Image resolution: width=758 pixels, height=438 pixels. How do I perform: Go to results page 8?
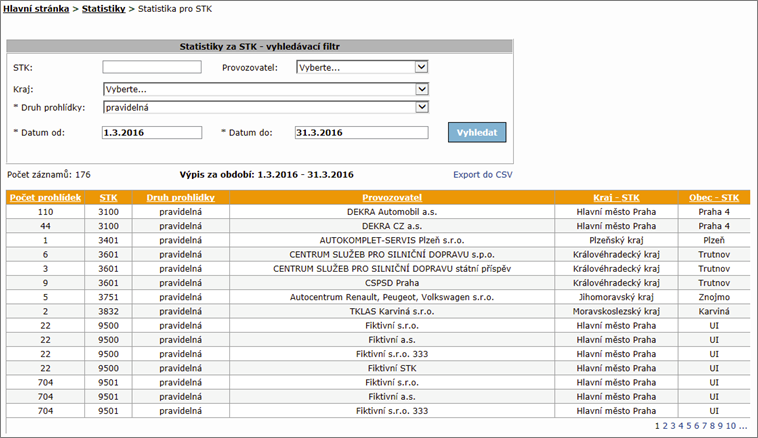tap(712, 426)
